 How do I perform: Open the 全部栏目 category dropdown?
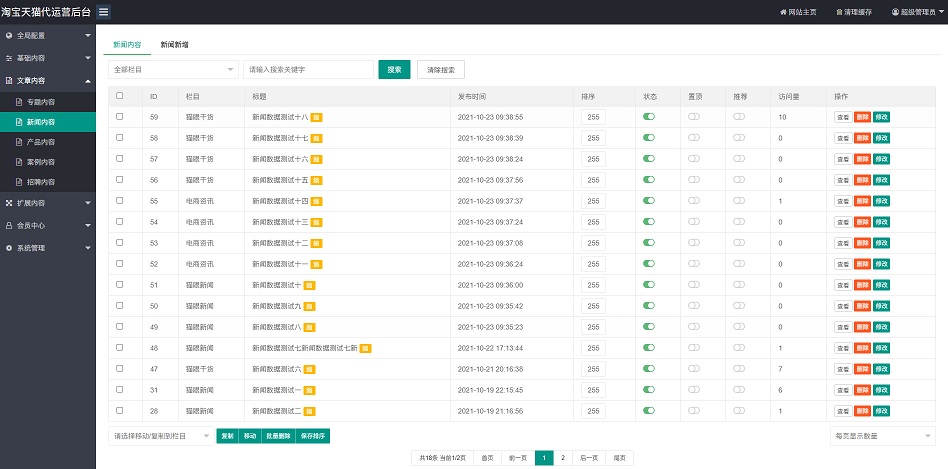pos(173,70)
